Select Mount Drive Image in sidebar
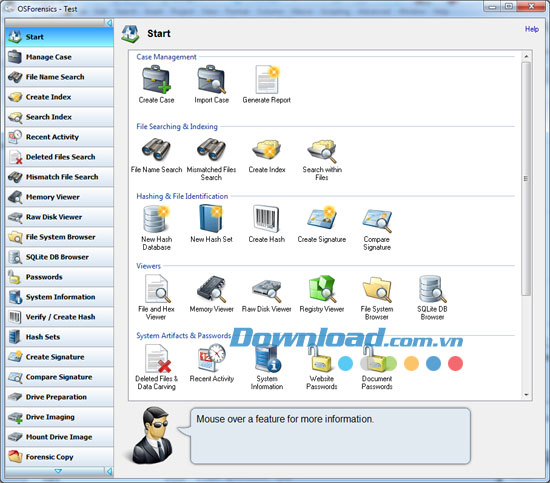Viewport: 550px width, 483px height. (x=59, y=437)
